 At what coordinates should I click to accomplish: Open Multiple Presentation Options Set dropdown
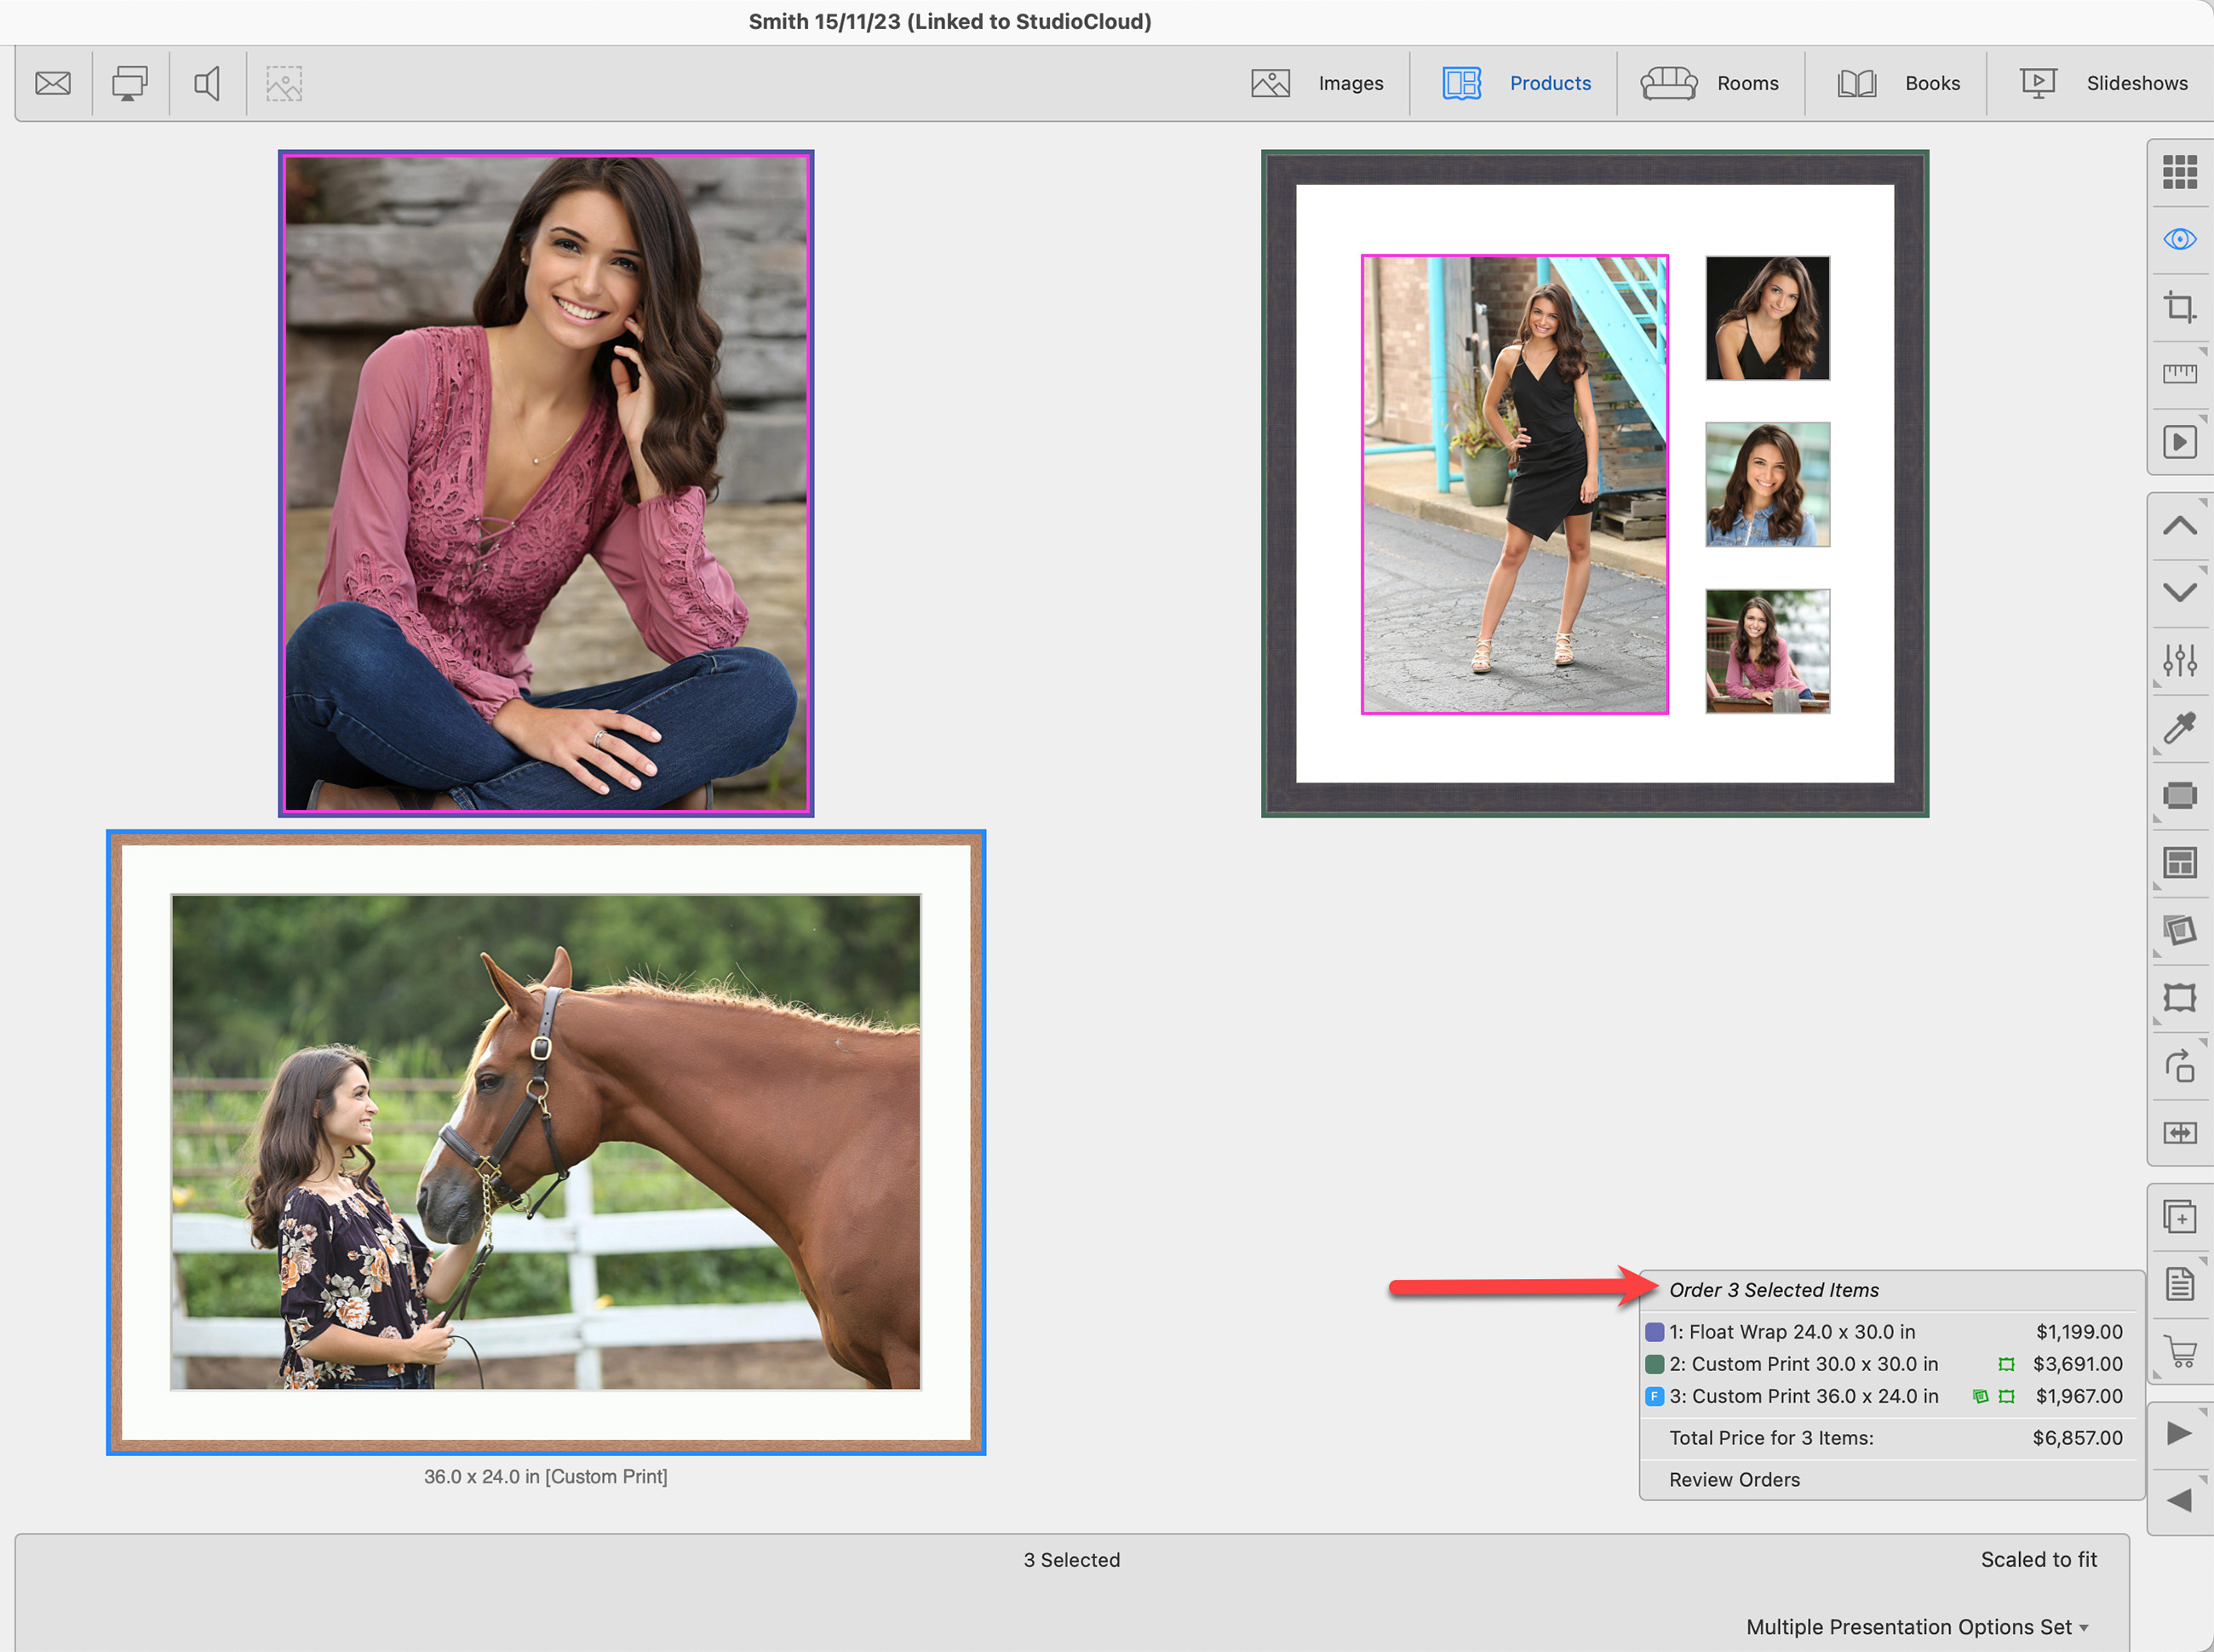click(1916, 1626)
